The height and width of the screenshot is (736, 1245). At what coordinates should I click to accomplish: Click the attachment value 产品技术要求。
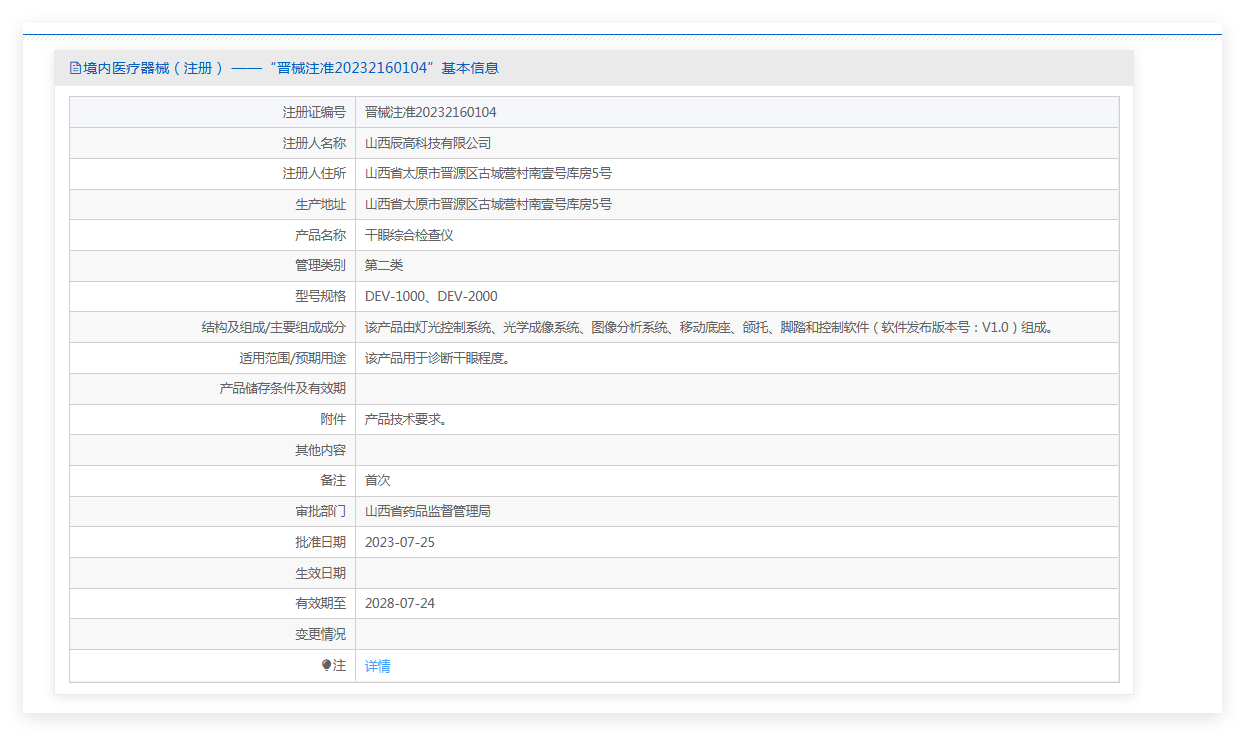pyautogui.click(x=406, y=420)
